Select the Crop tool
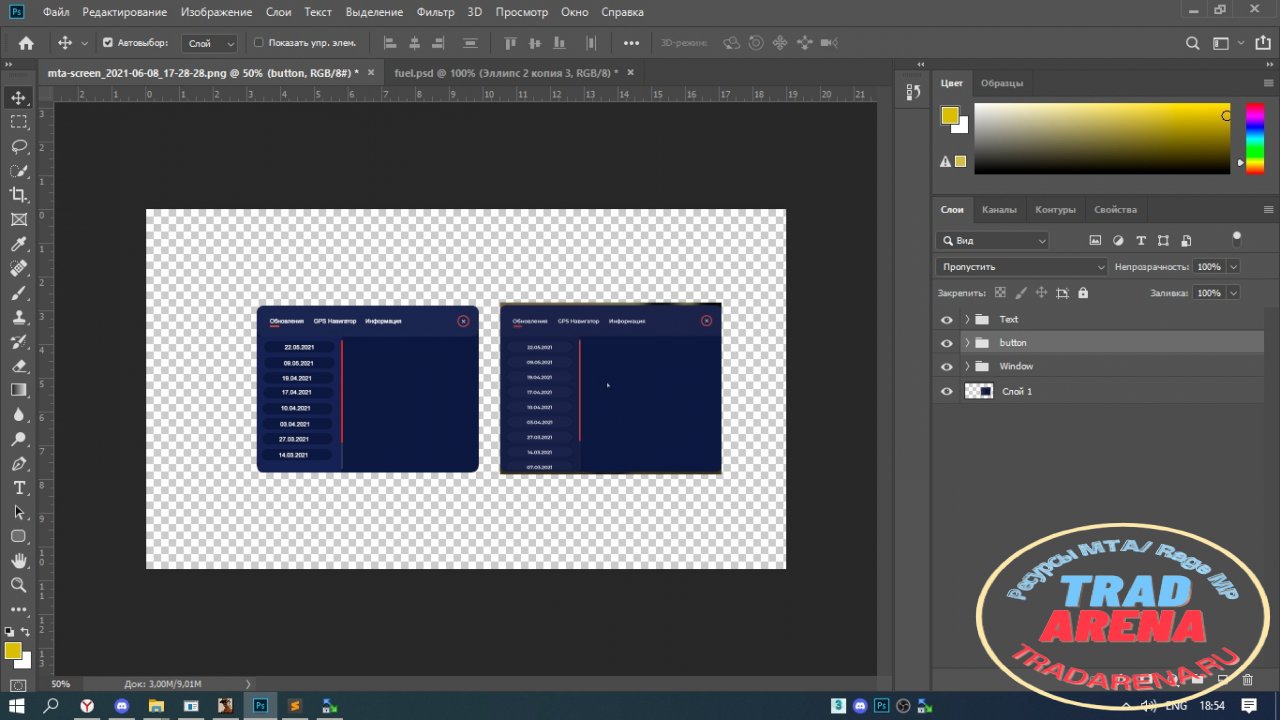 tap(19, 195)
